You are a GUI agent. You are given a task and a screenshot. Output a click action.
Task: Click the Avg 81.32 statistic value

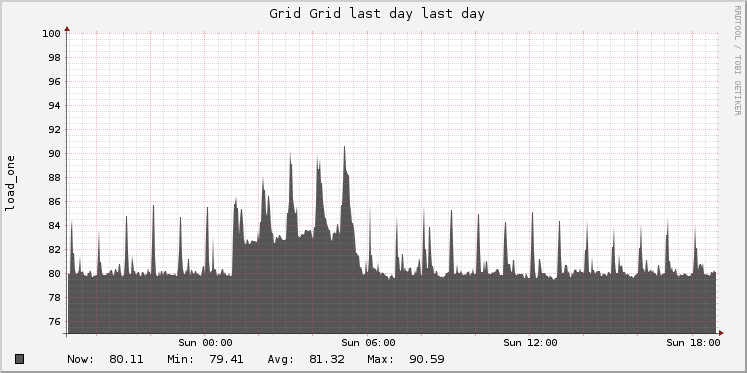(x=326, y=359)
